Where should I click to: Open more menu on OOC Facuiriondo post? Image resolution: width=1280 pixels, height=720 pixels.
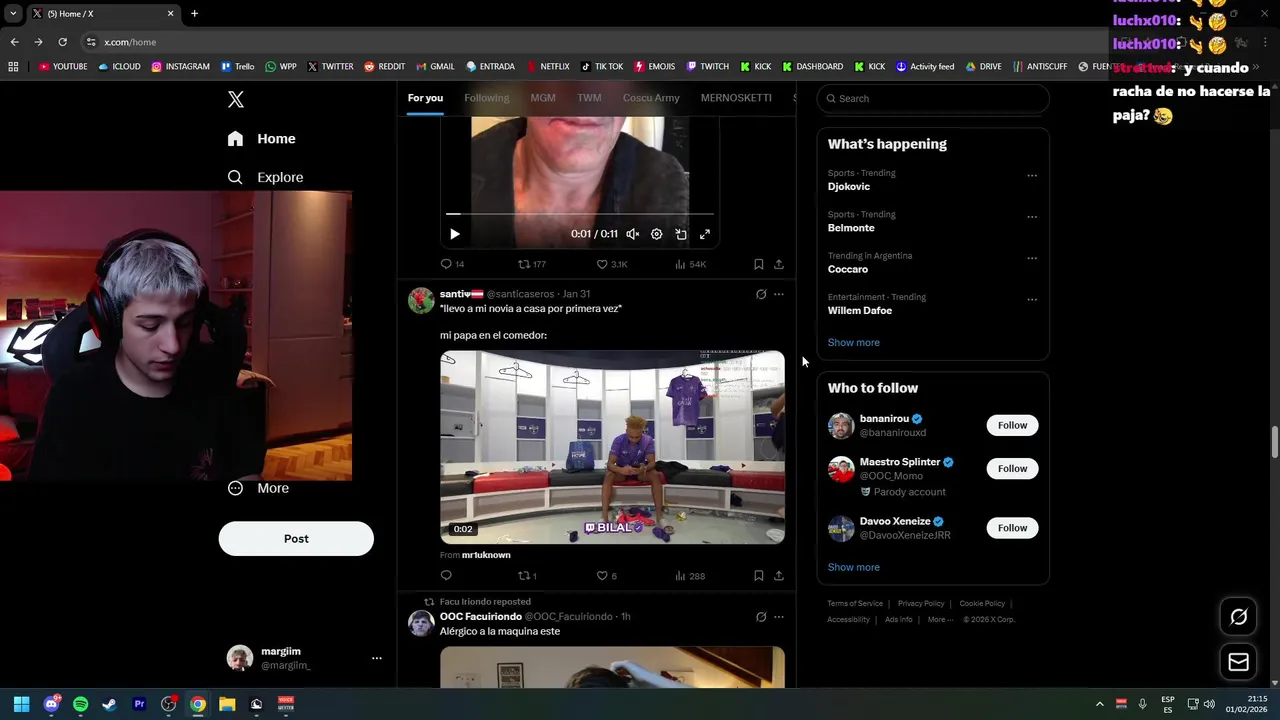(779, 617)
